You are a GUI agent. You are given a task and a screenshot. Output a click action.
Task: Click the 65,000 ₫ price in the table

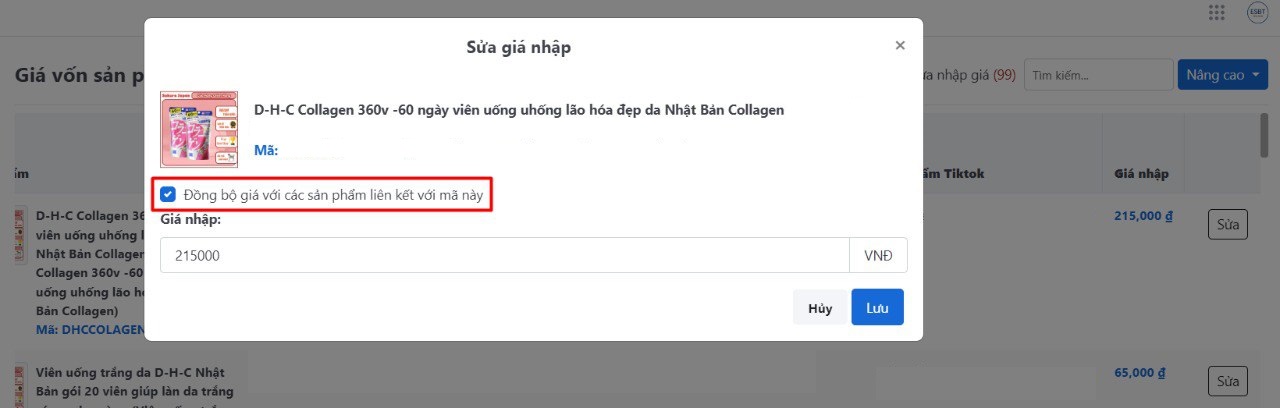(1140, 373)
